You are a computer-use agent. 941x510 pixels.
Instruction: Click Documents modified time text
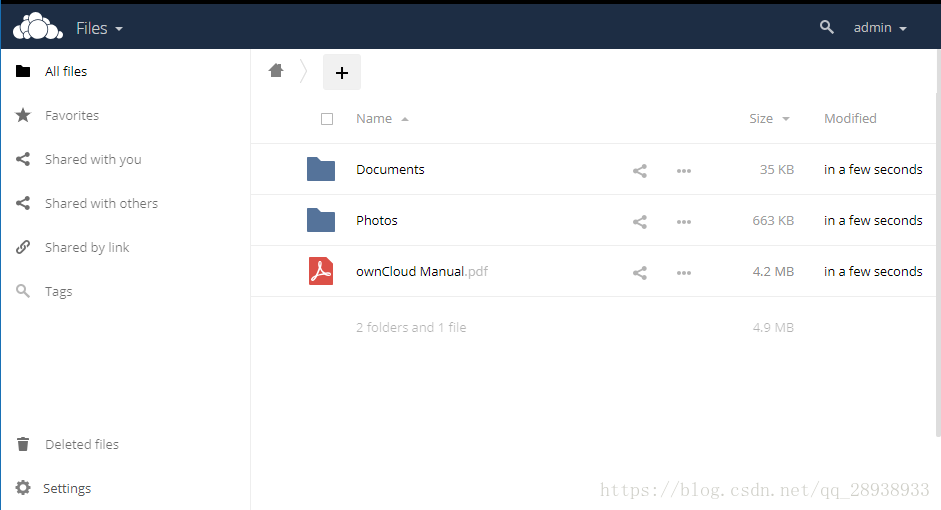pyautogui.click(x=873, y=170)
